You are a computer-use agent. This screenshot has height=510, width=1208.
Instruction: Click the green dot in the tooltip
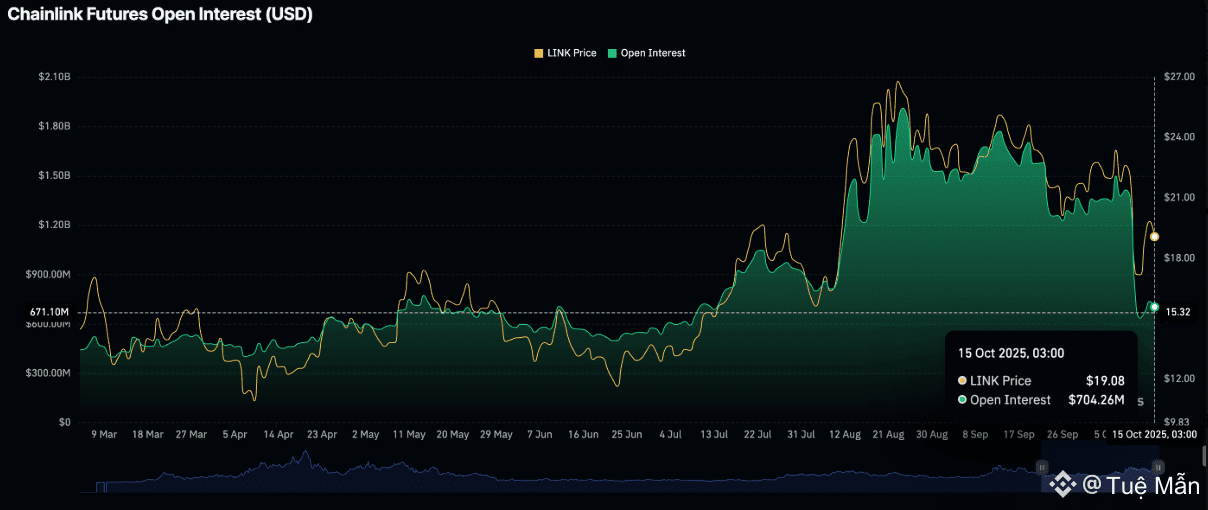962,400
